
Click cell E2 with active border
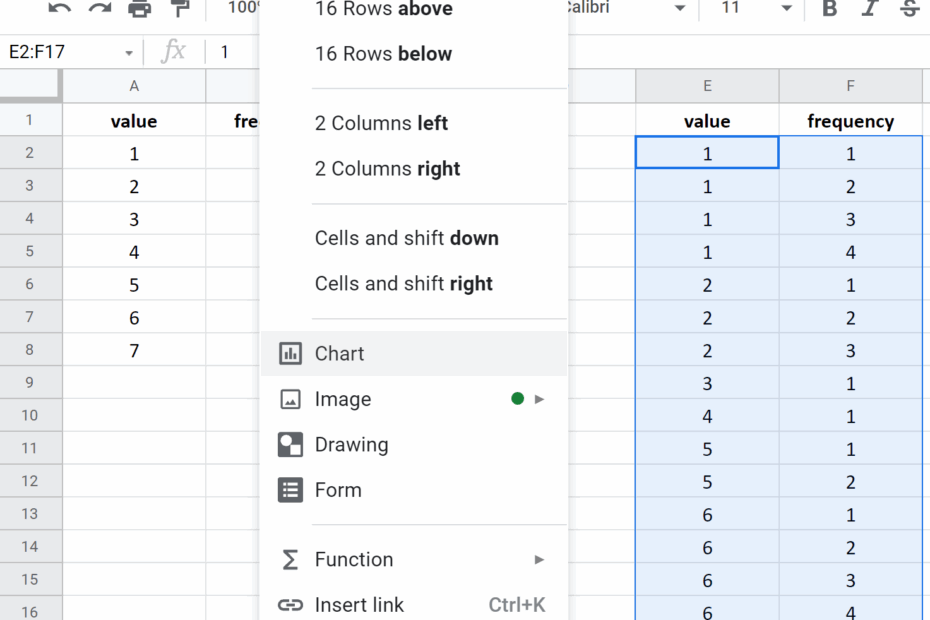pyautogui.click(x=707, y=153)
